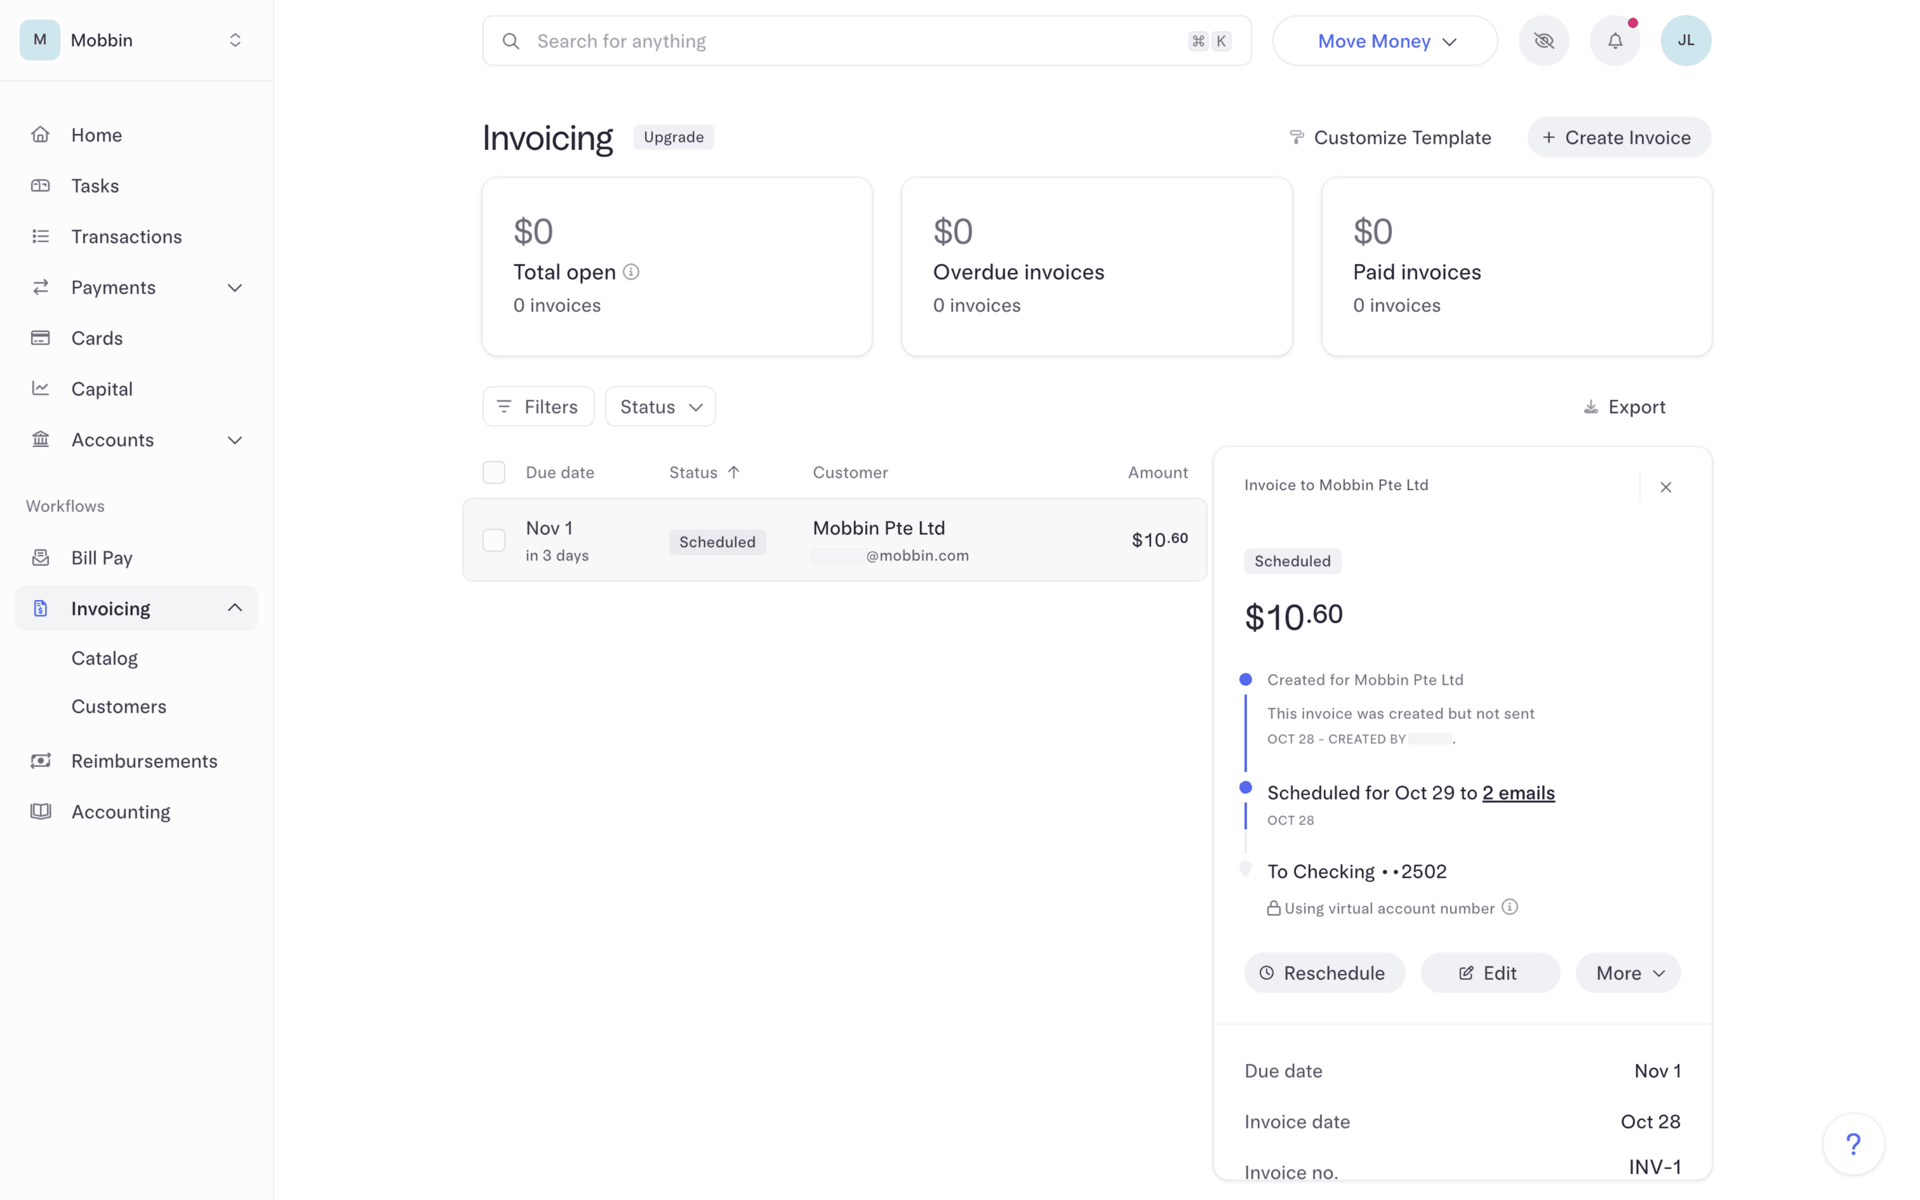Click the Upgrade badge
This screenshot has width=1920, height=1200.
click(673, 137)
